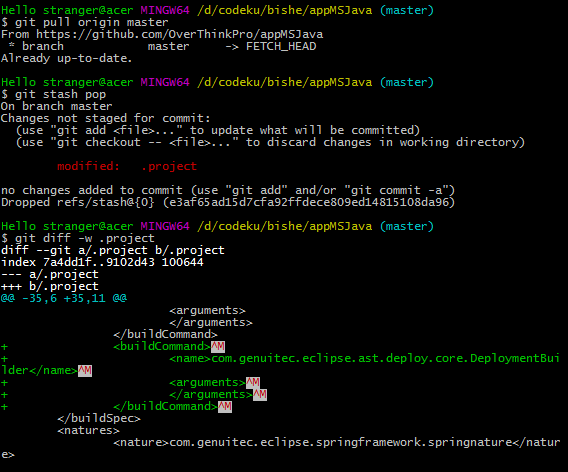This screenshot has height=472, width=568.
Task: Click the red 'modified: .project' entry
Action: [127, 166]
